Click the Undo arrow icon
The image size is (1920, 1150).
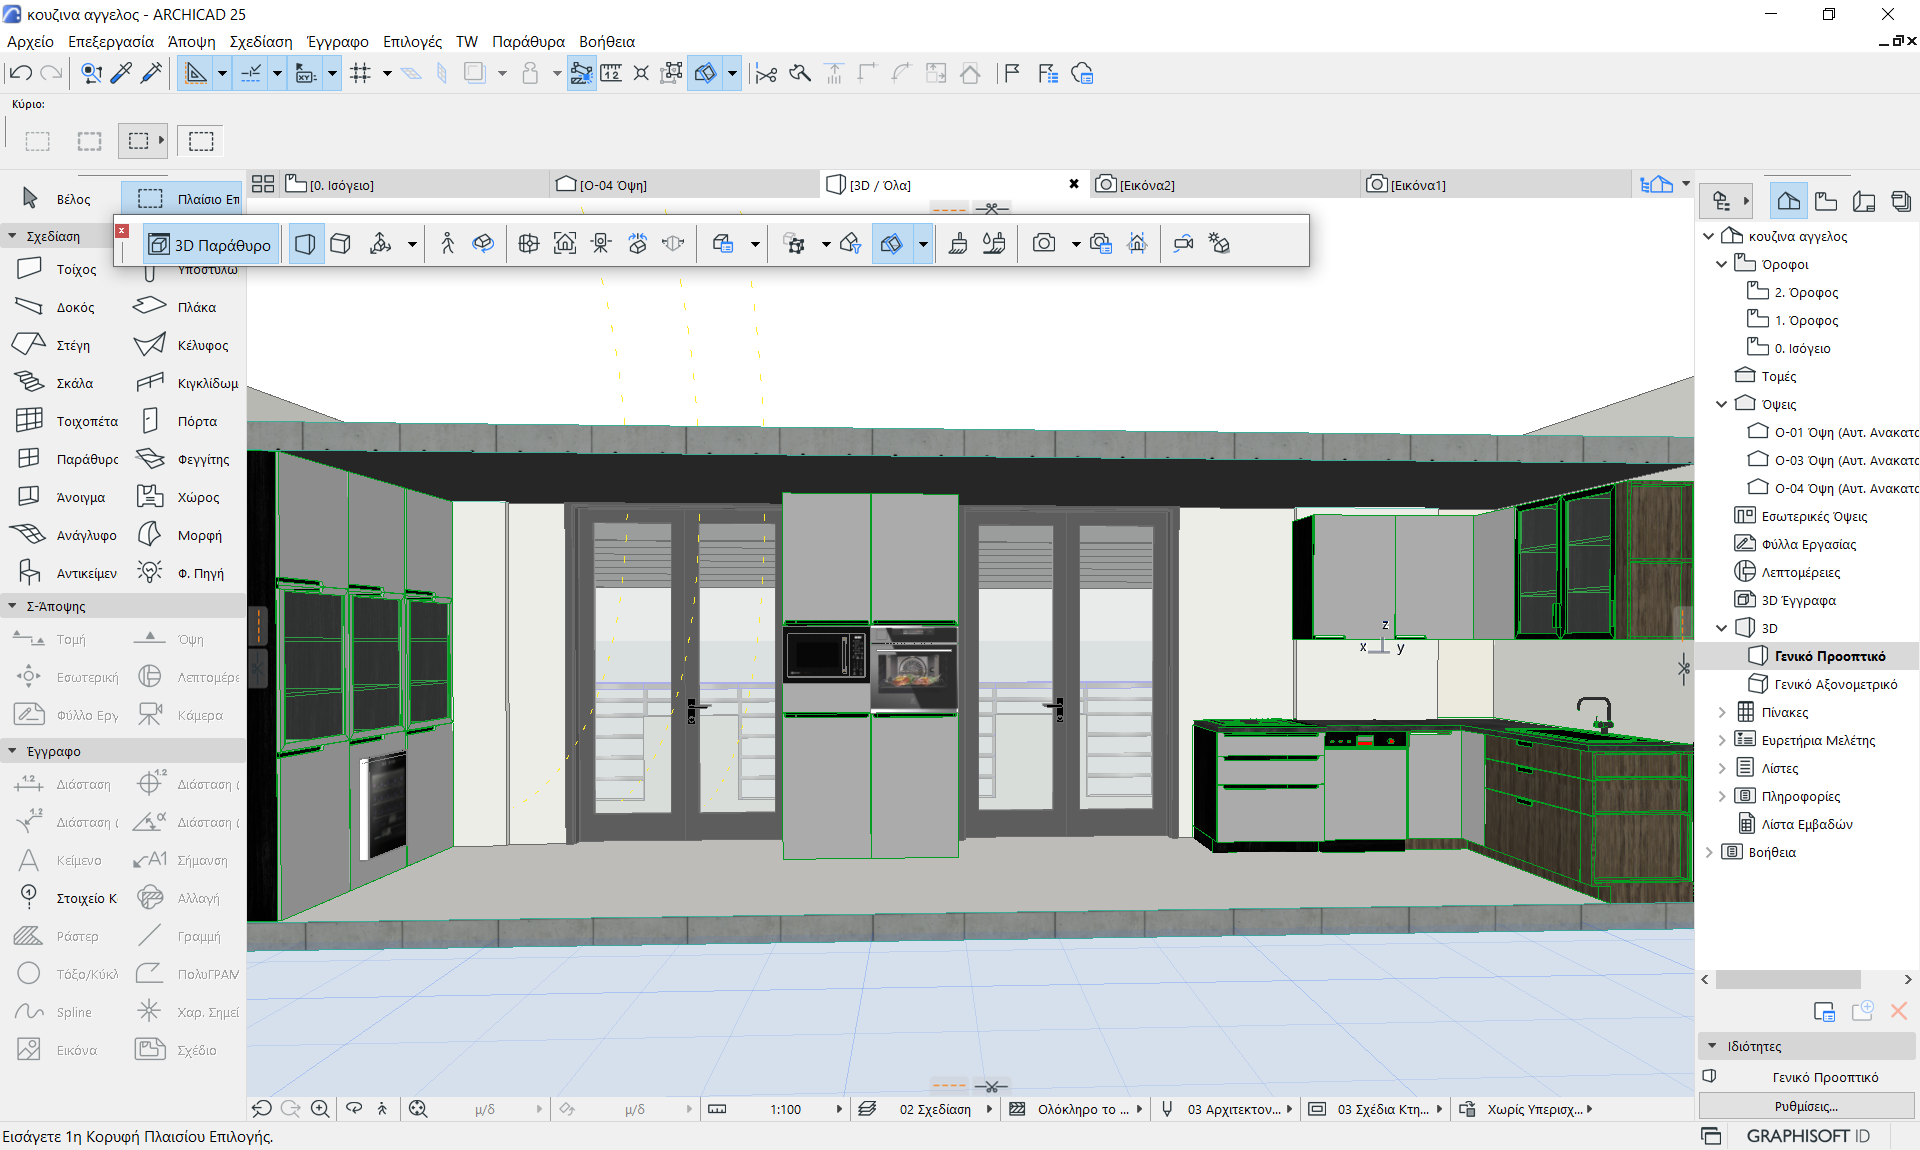click(20, 73)
